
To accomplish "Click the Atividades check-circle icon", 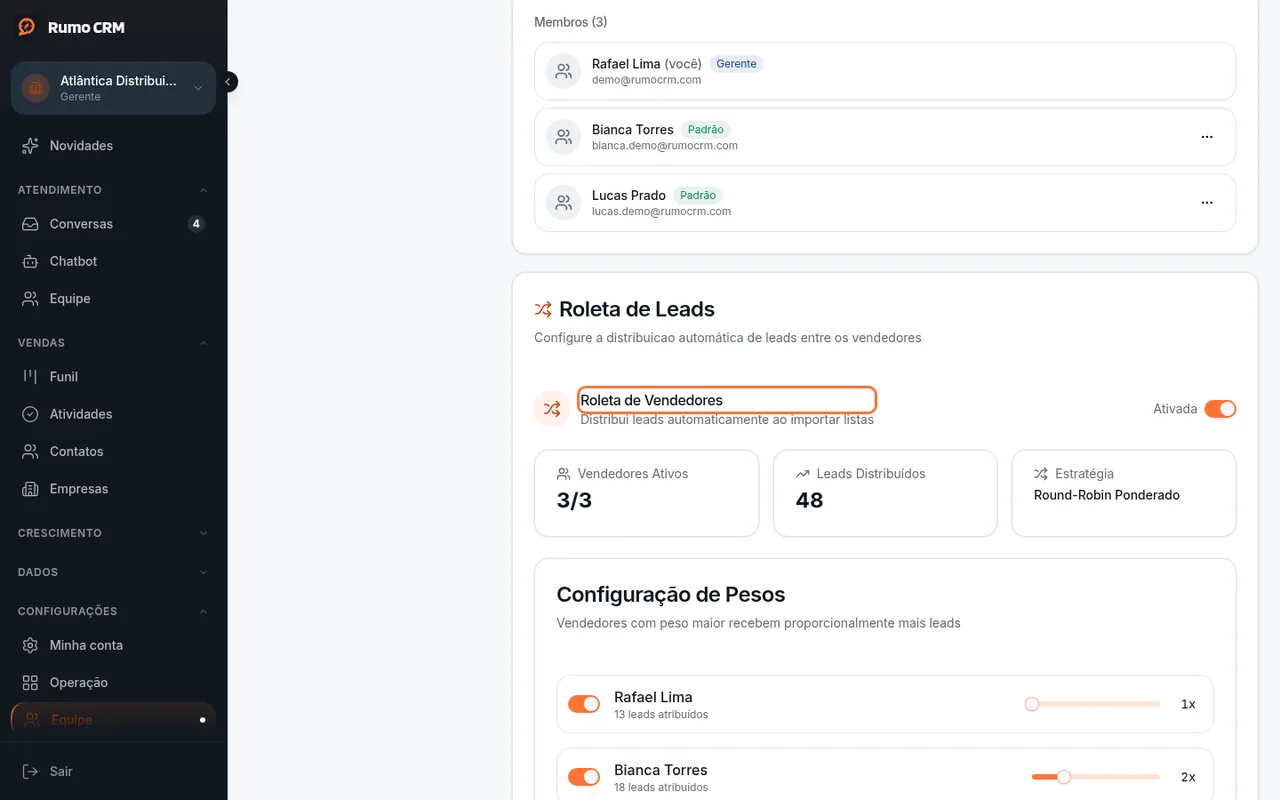I will 30,414.
